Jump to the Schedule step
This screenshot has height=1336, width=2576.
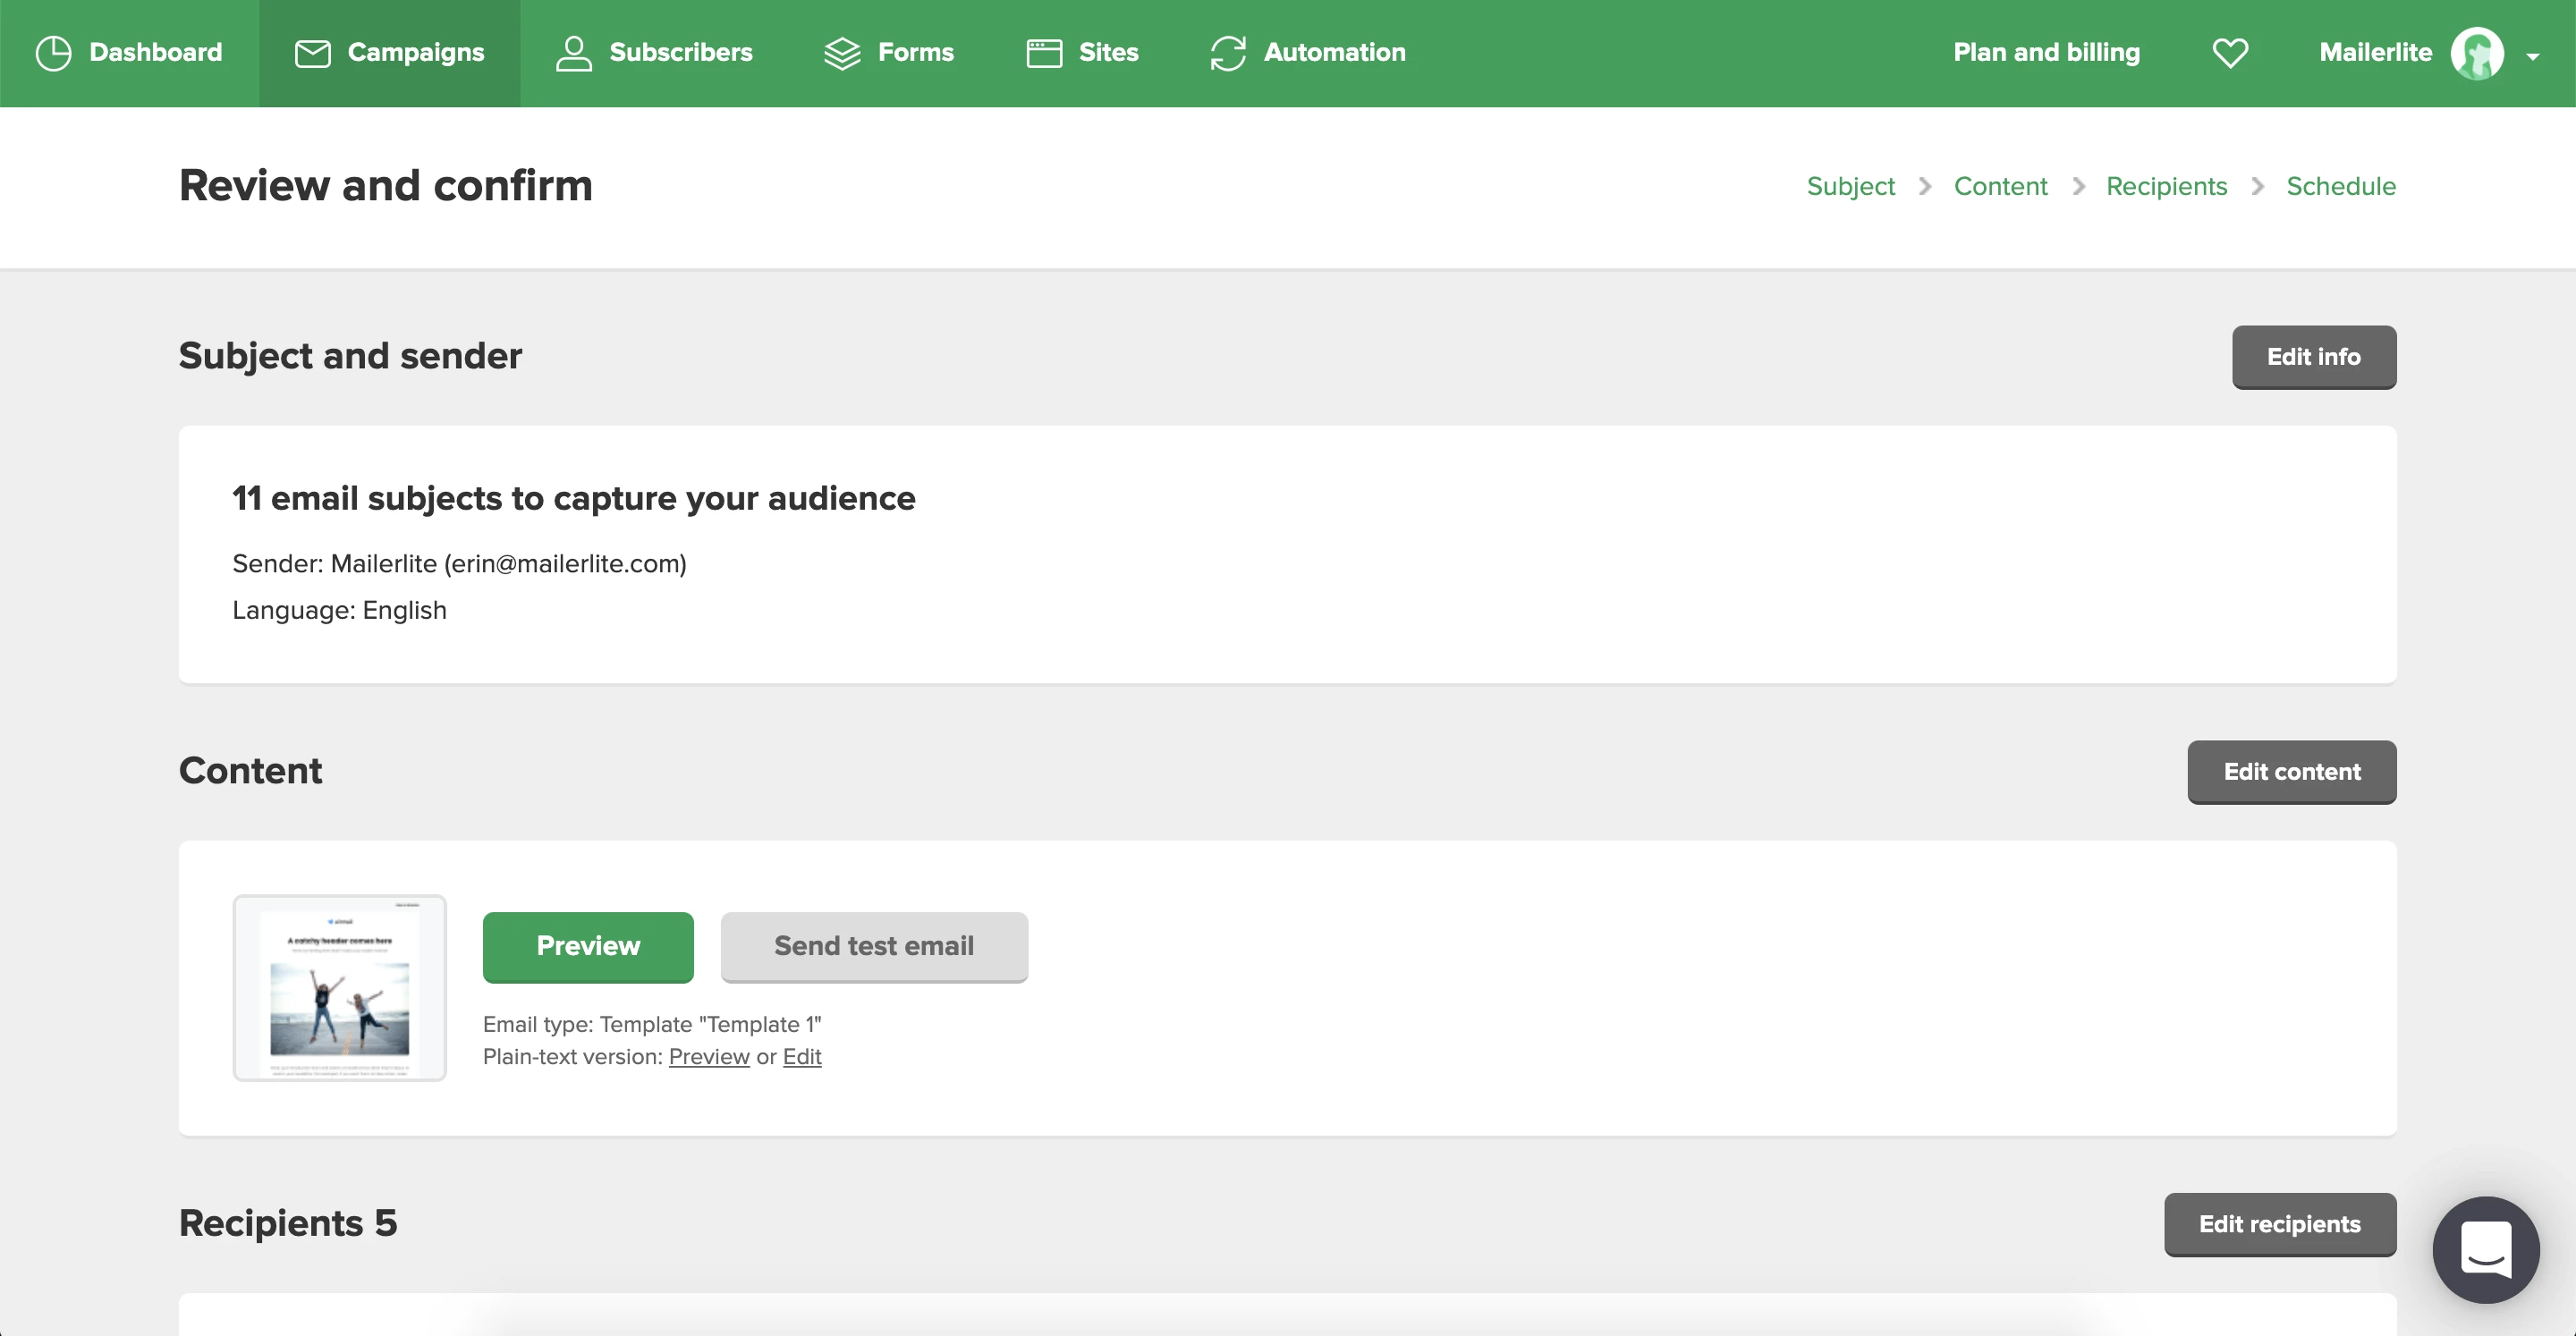click(2340, 186)
